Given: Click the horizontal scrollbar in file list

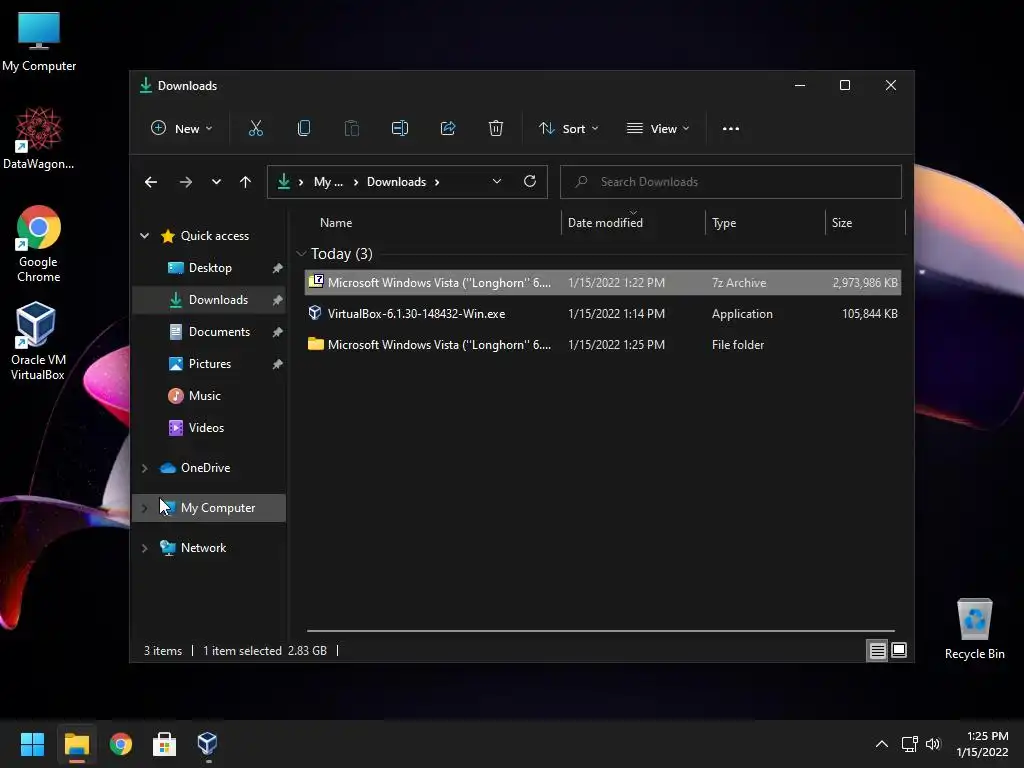Looking at the screenshot, I should 601,631.
